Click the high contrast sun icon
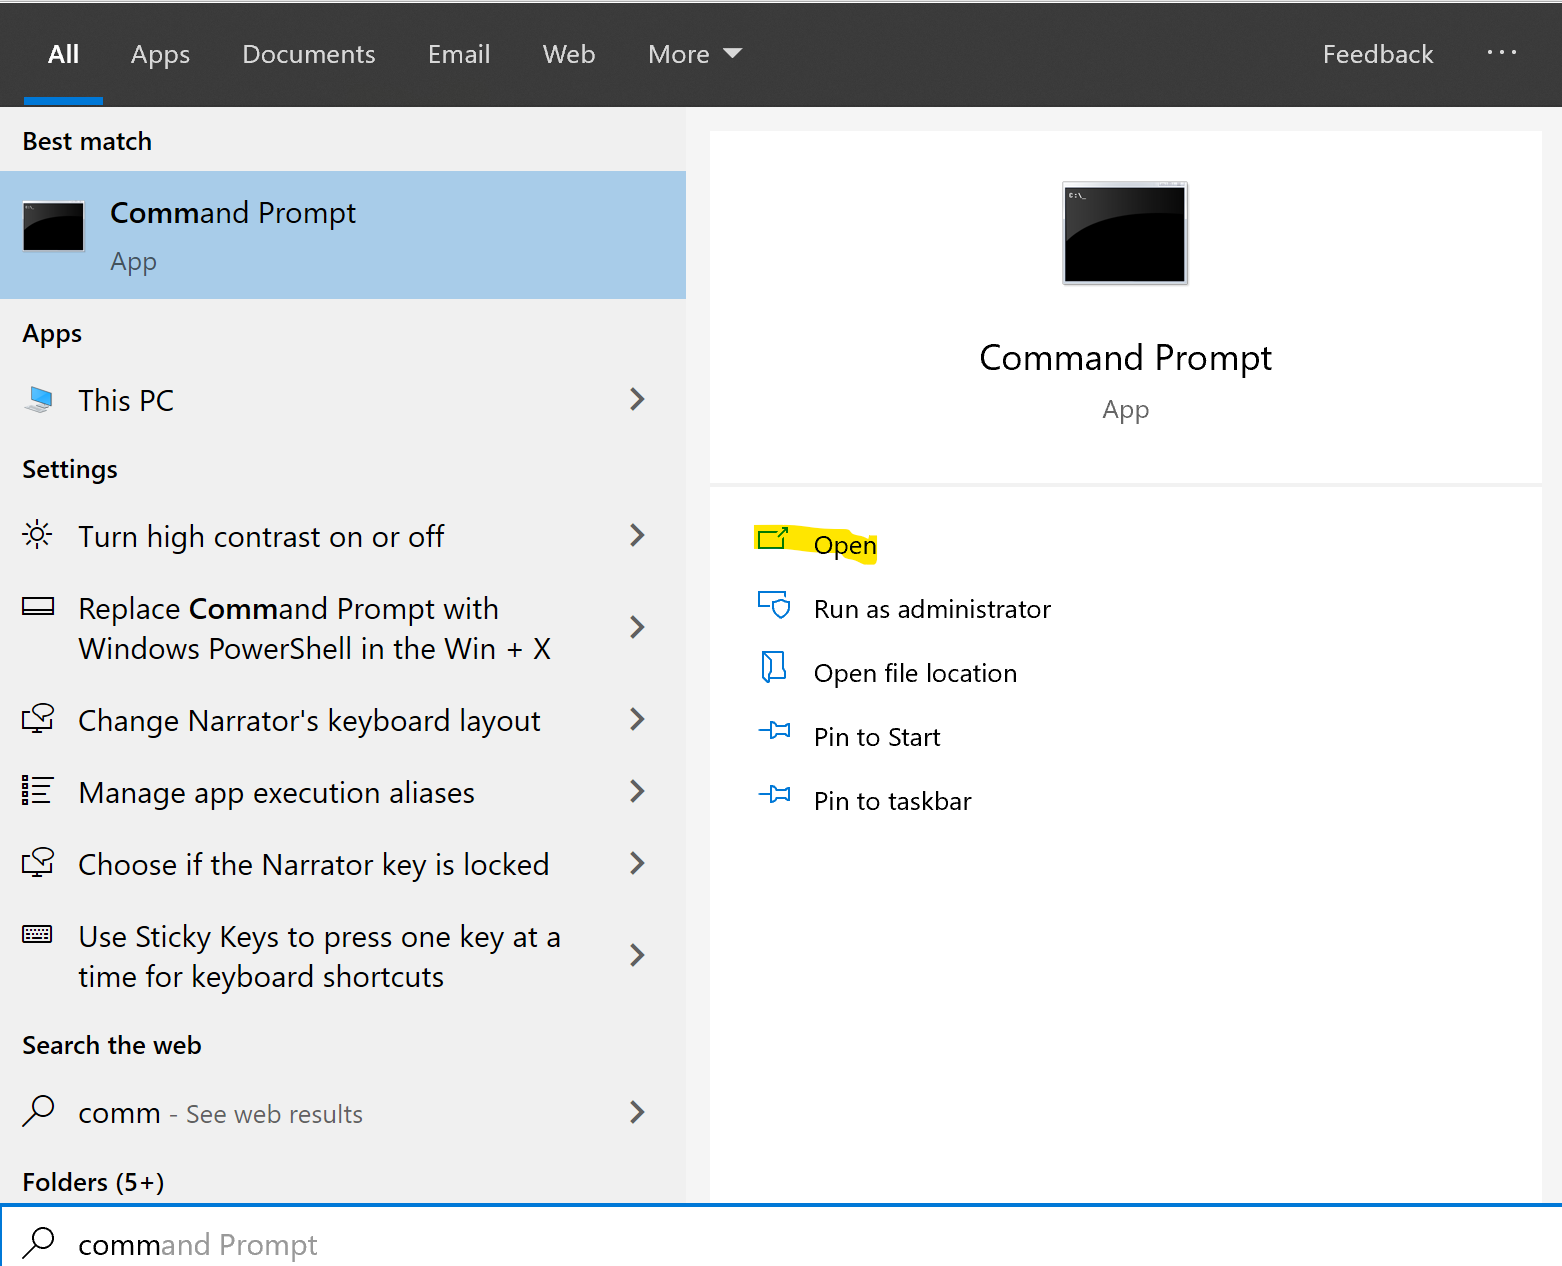This screenshot has height=1266, width=1562. (38, 535)
